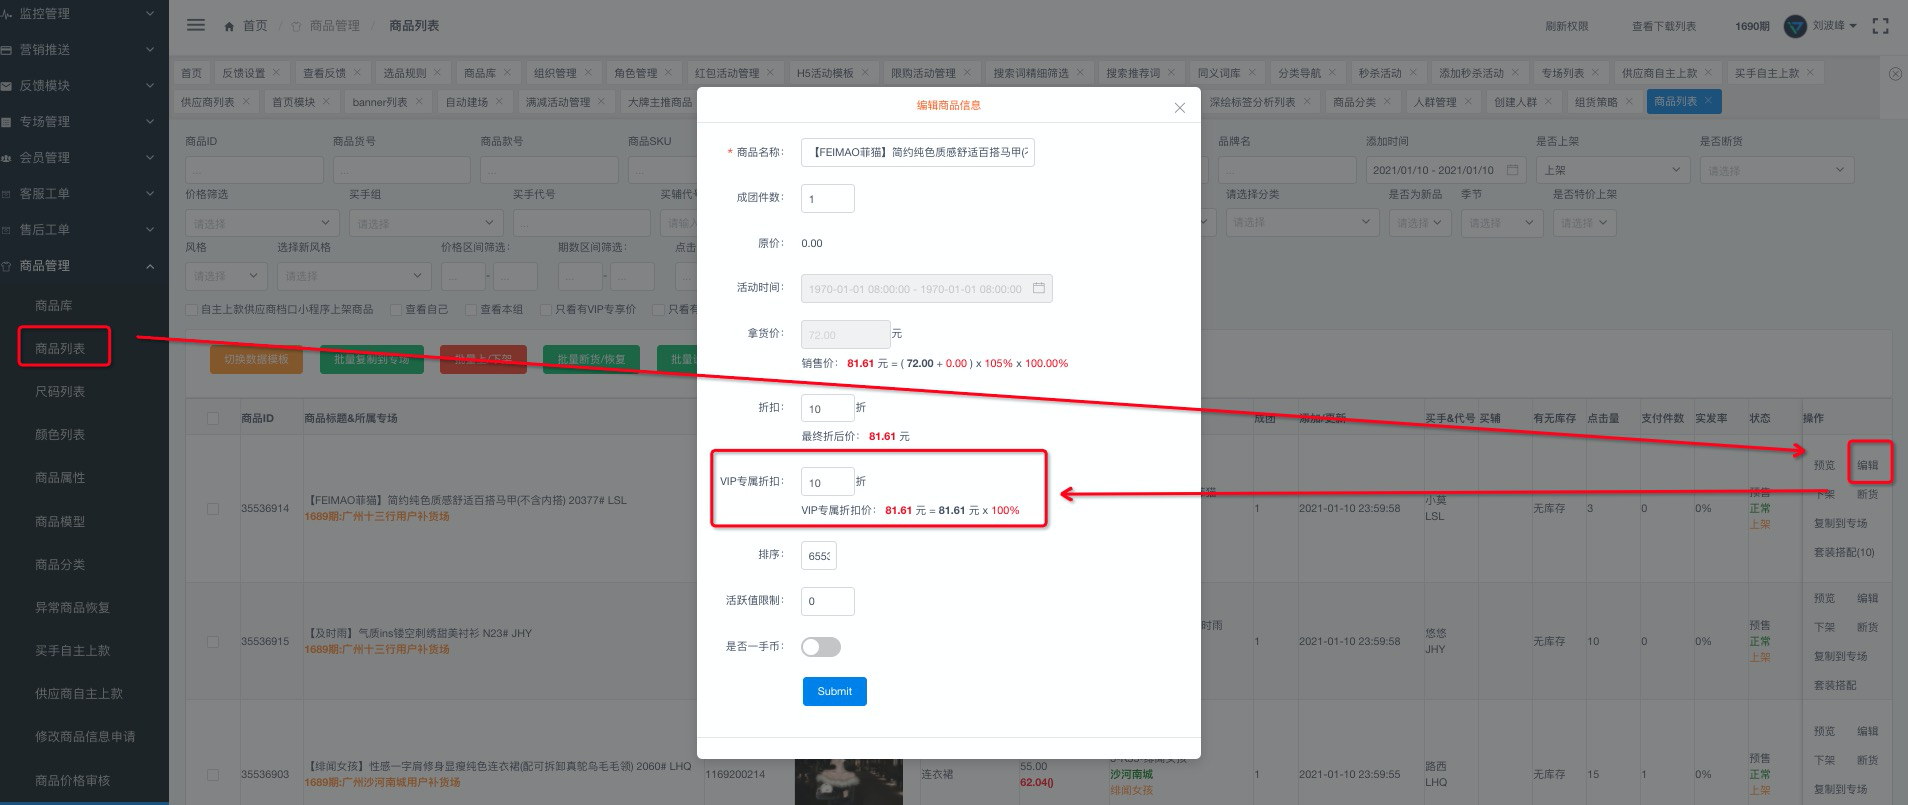The height and width of the screenshot is (805, 1908).
Task: Close the H5活动模板 tab
Action: pyautogui.click(x=865, y=73)
